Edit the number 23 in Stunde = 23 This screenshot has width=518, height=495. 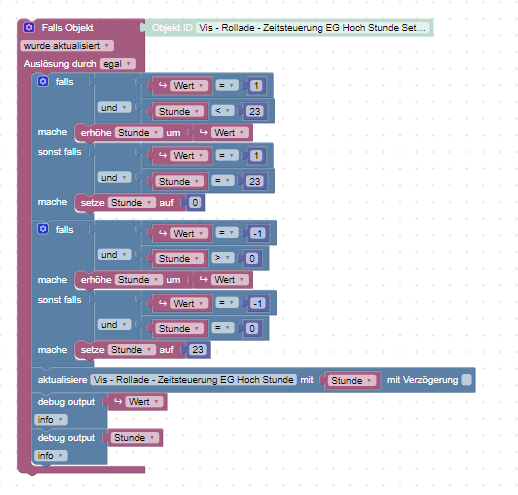255,181
